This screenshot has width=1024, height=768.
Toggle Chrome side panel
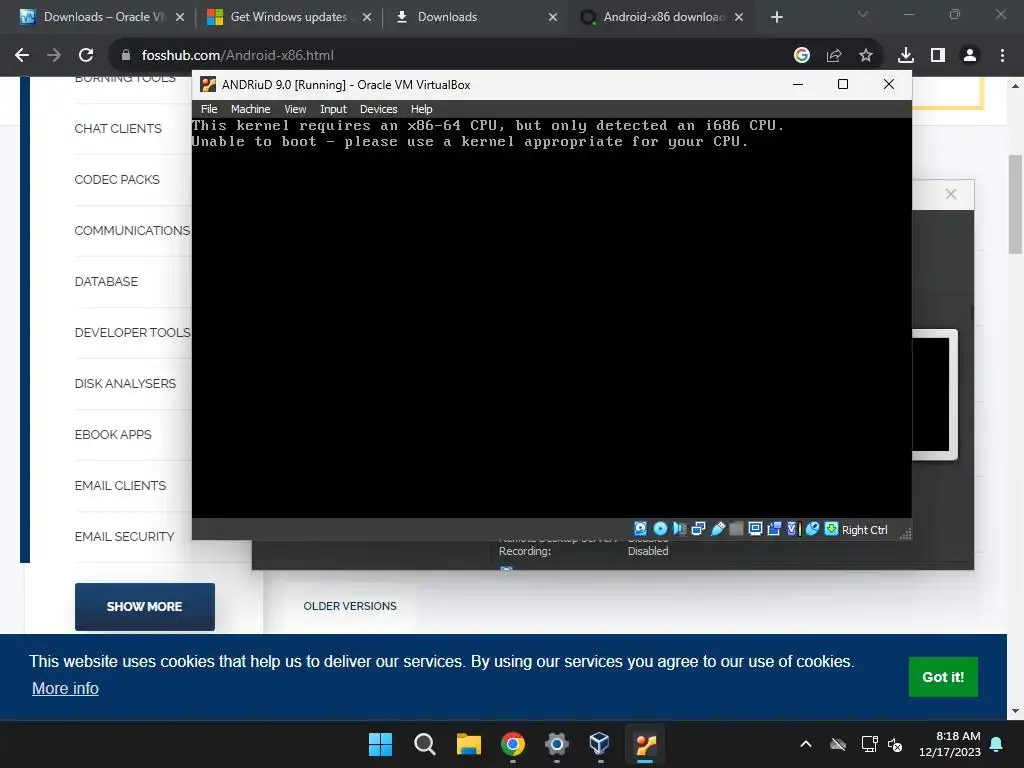(x=938, y=56)
